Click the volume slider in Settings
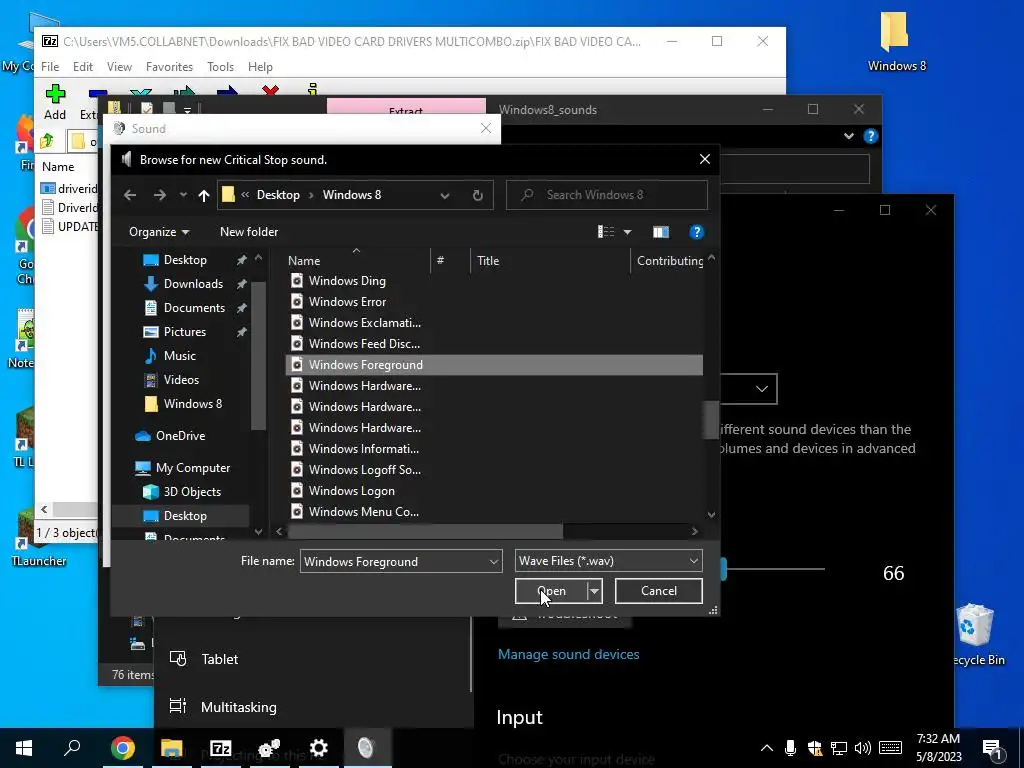Viewport: 1024px width, 768px height. click(773, 569)
